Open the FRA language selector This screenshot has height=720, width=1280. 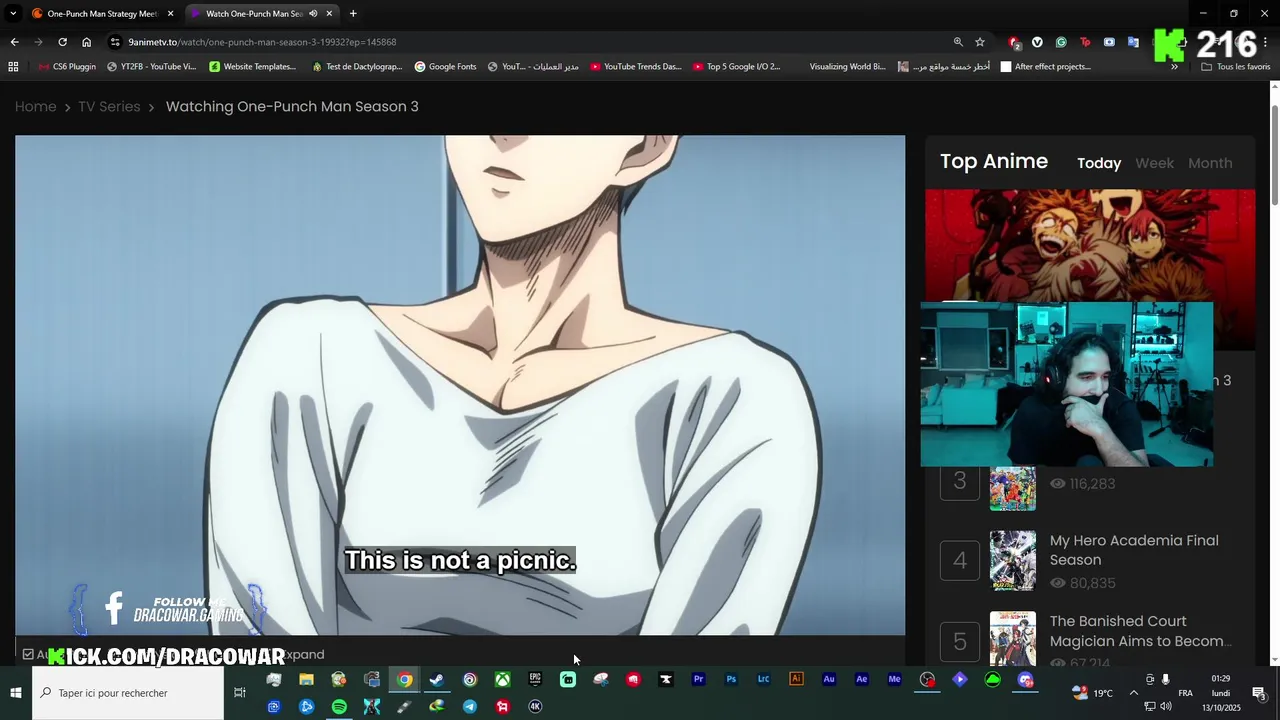point(1185,693)
